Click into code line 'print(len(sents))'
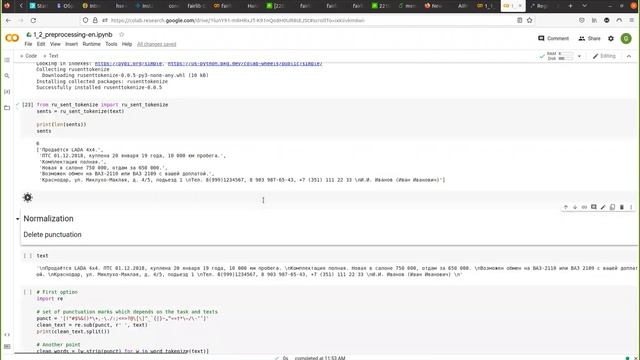Image resolution: width=640 pixels, height=360 pixels. pos(61,124)
